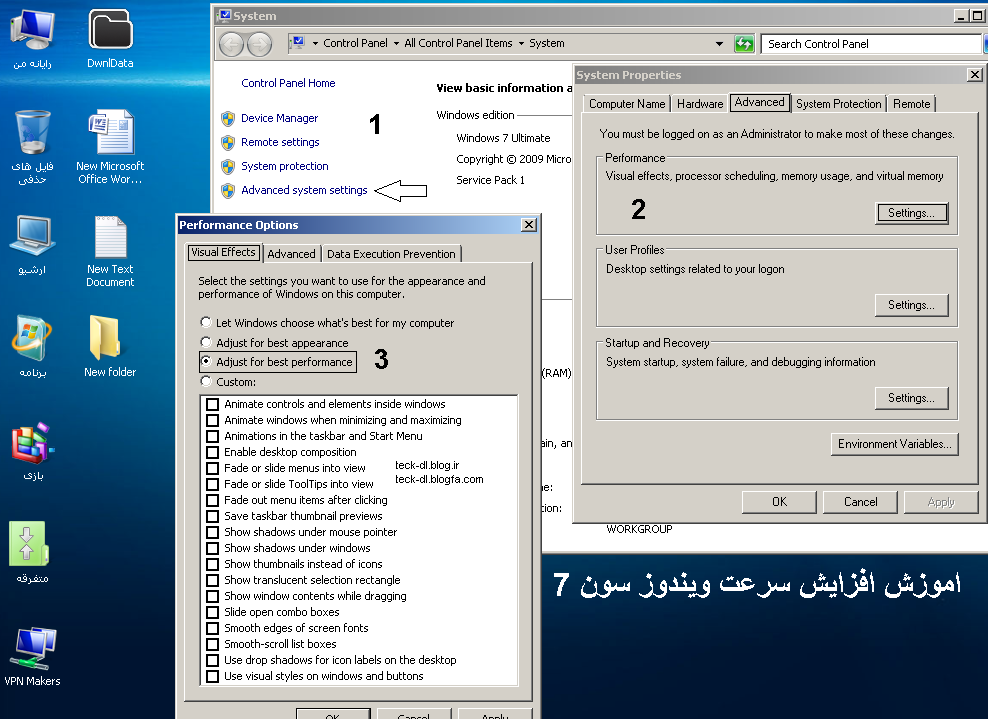The image size is (988, 719).
Task: Expand the address bar history dropdown
Action: tap(719, 44)
